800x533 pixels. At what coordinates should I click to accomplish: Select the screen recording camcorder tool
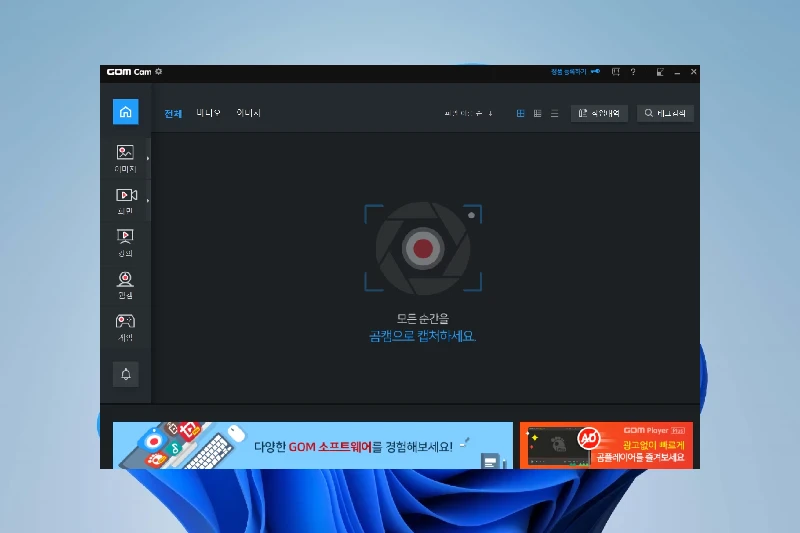tap(125, 201)
